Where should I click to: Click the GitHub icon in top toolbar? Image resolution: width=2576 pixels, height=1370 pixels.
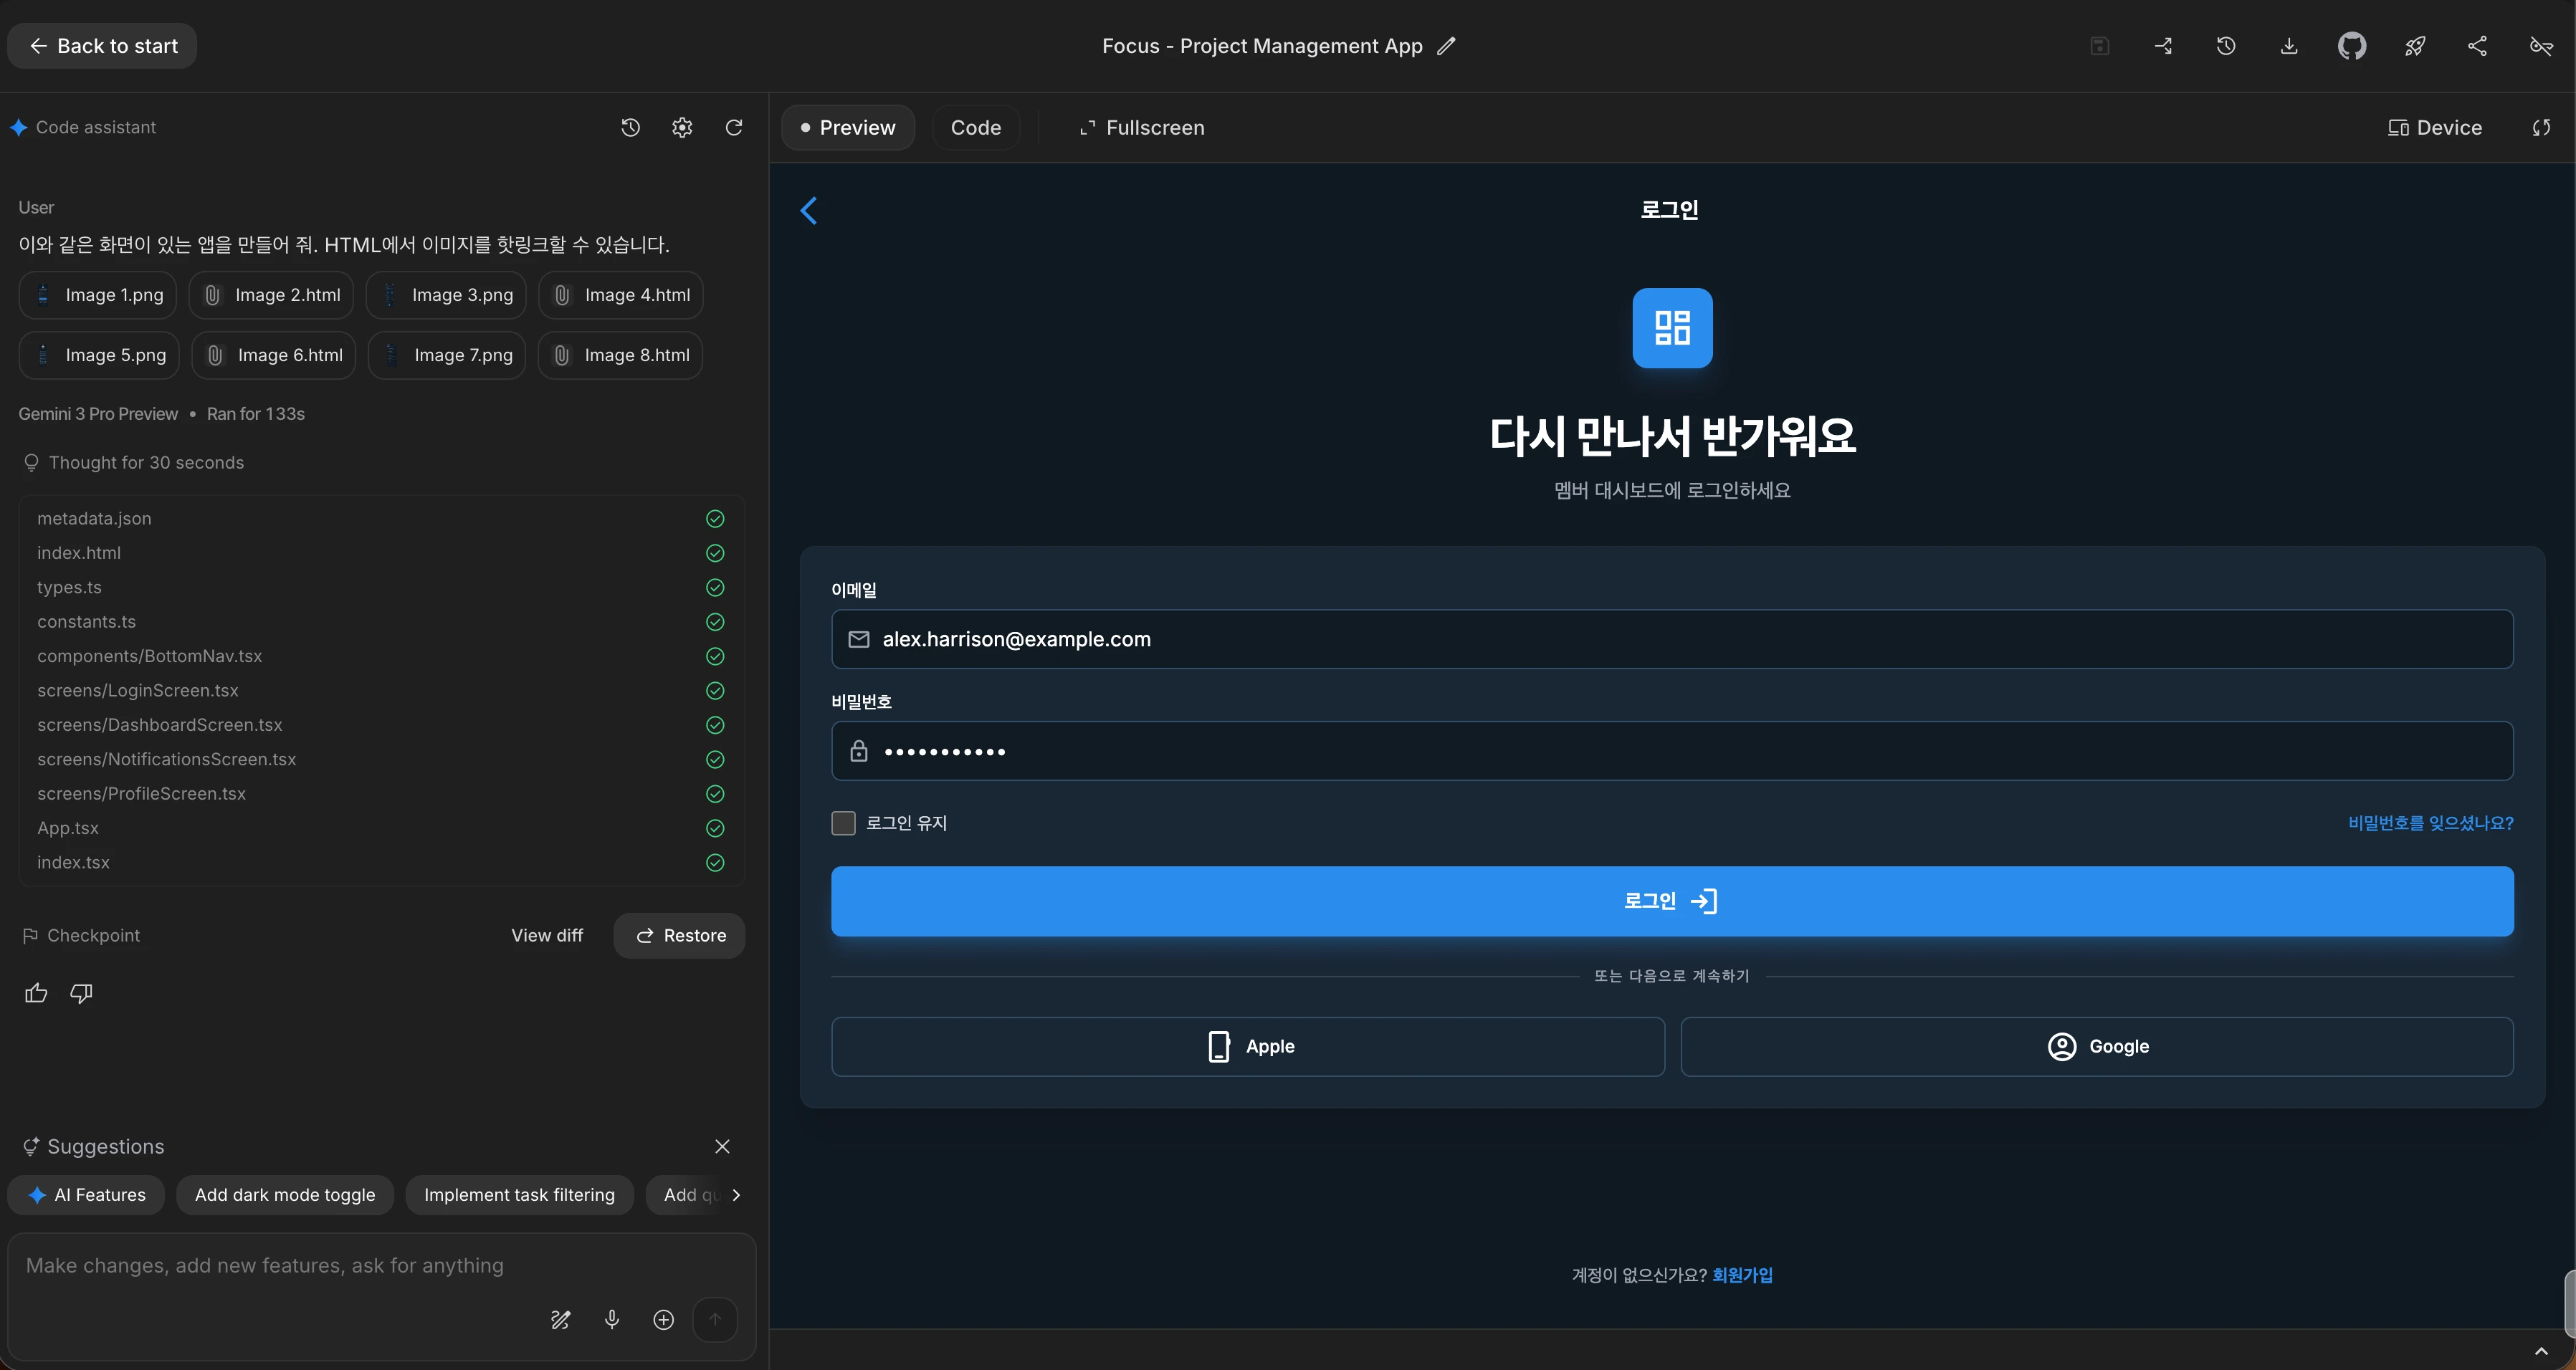coord(2351,46)
